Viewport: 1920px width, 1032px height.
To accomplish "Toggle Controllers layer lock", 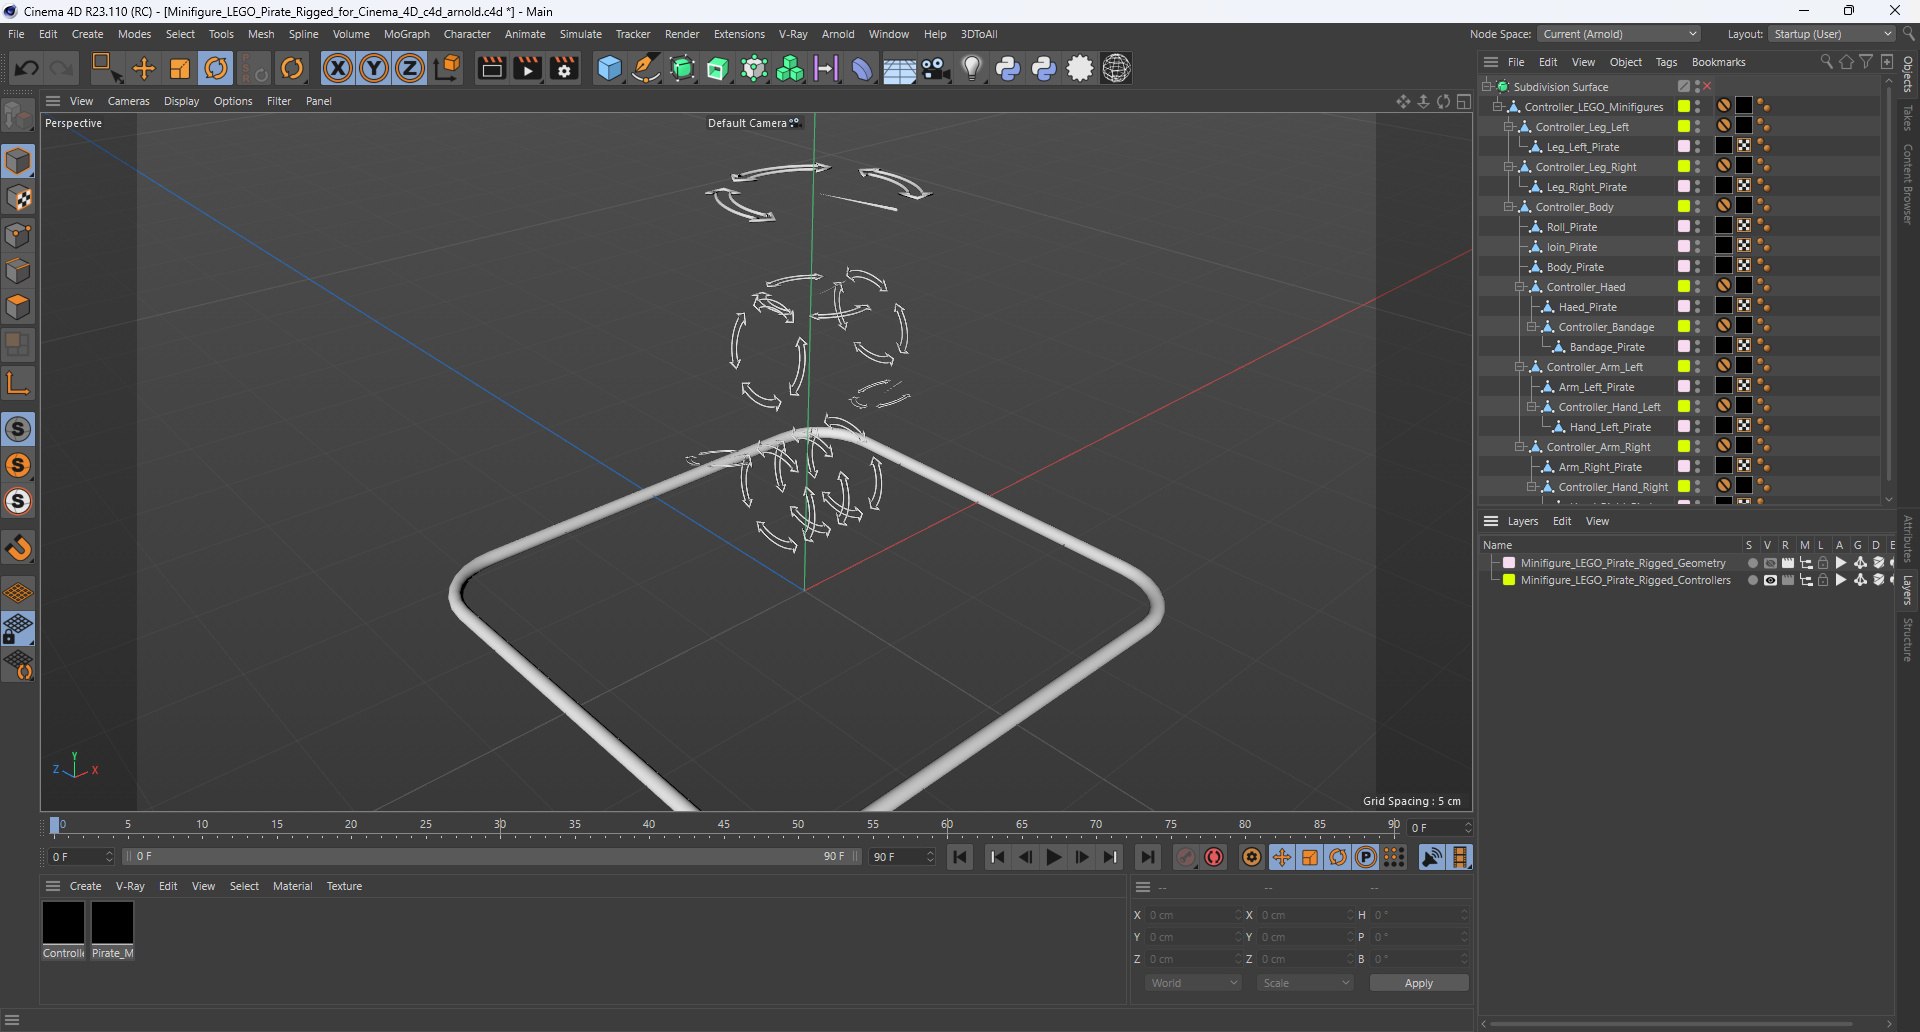I will tap(1823, 580).
